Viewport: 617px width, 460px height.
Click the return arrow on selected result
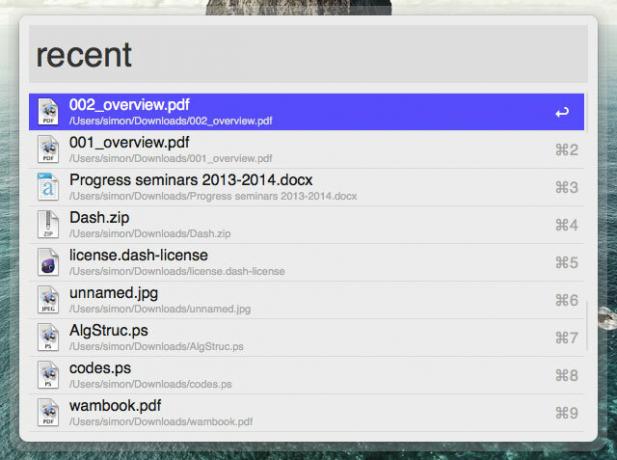click(562, 113)
